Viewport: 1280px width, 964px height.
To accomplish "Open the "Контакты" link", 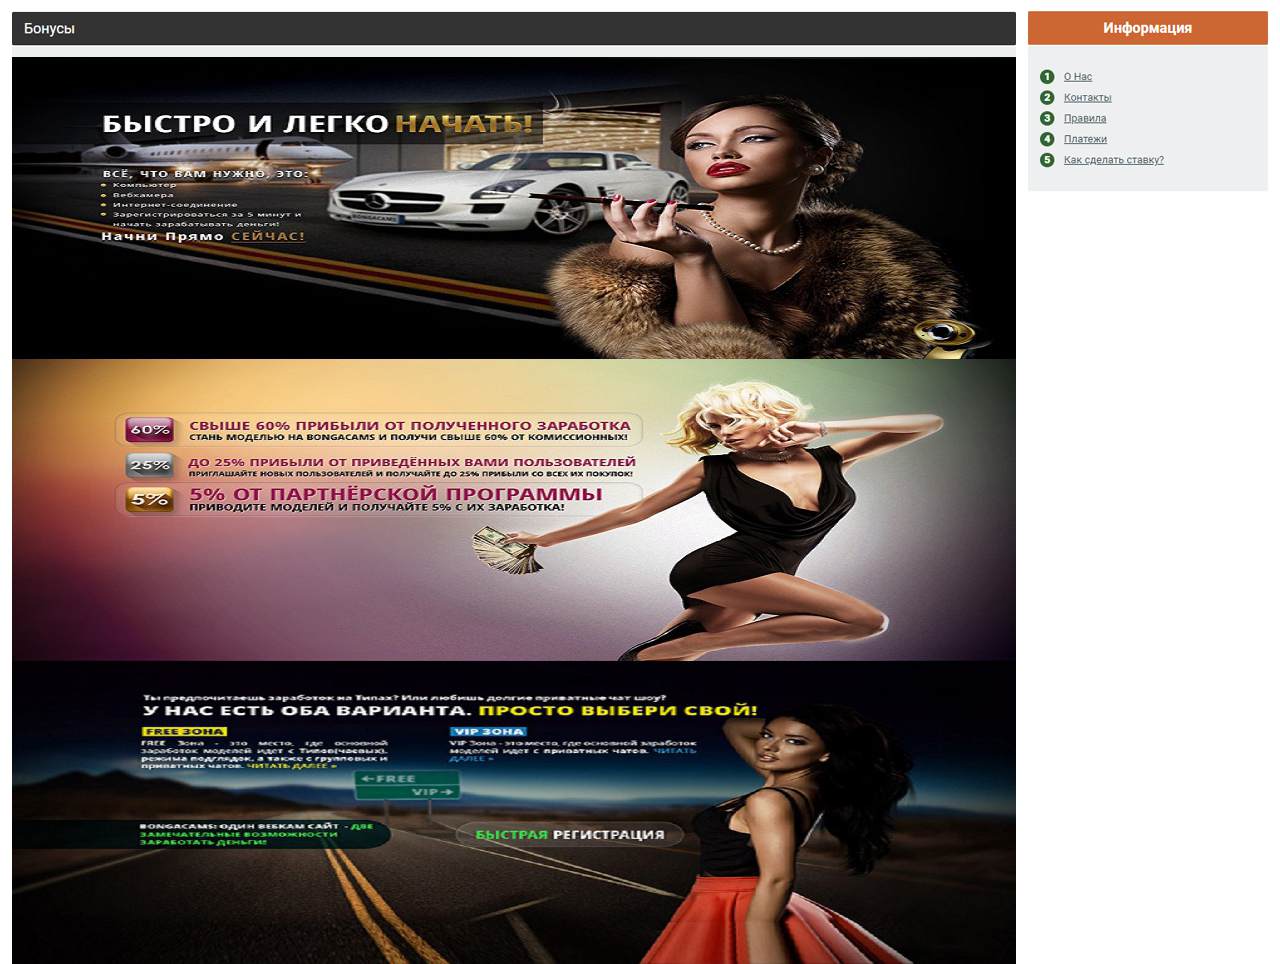I will click(x=1087, y=98).
